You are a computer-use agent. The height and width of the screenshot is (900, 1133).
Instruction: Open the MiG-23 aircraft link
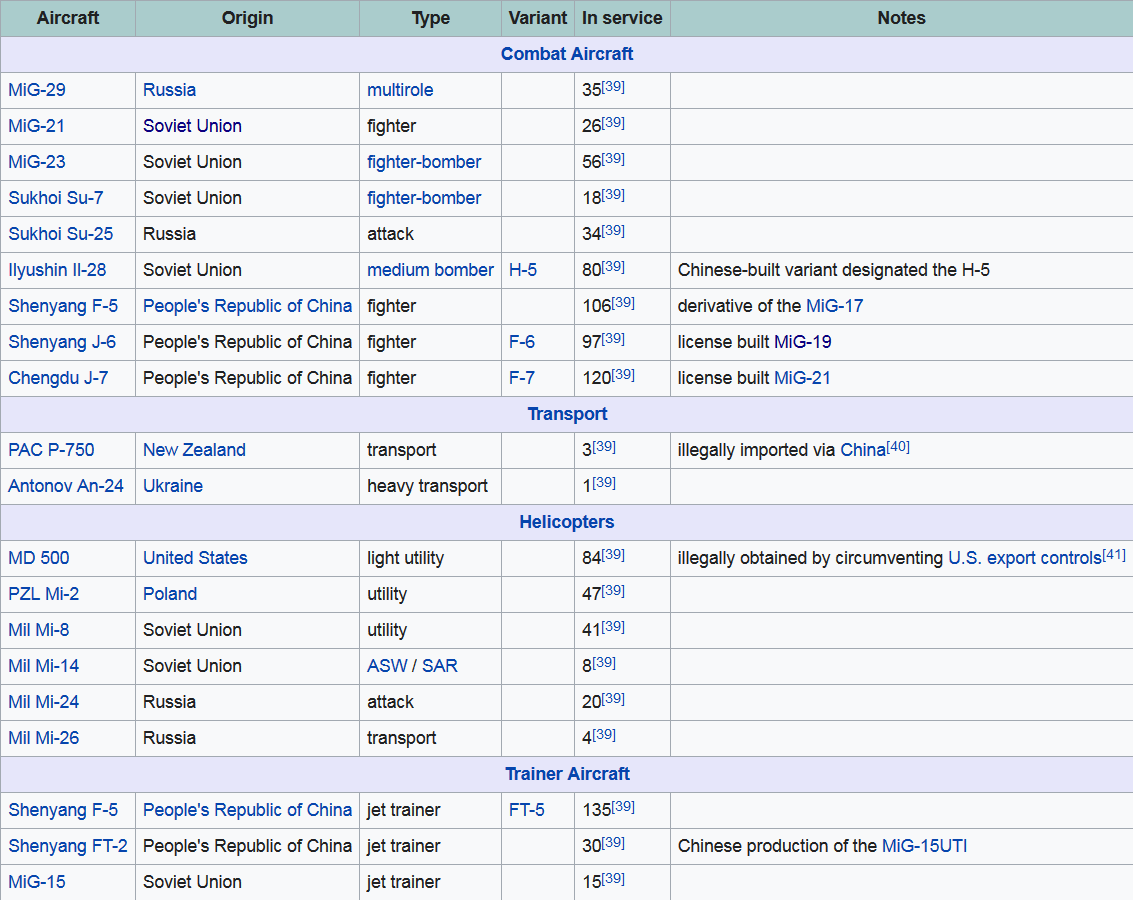(x=37, y=162)
